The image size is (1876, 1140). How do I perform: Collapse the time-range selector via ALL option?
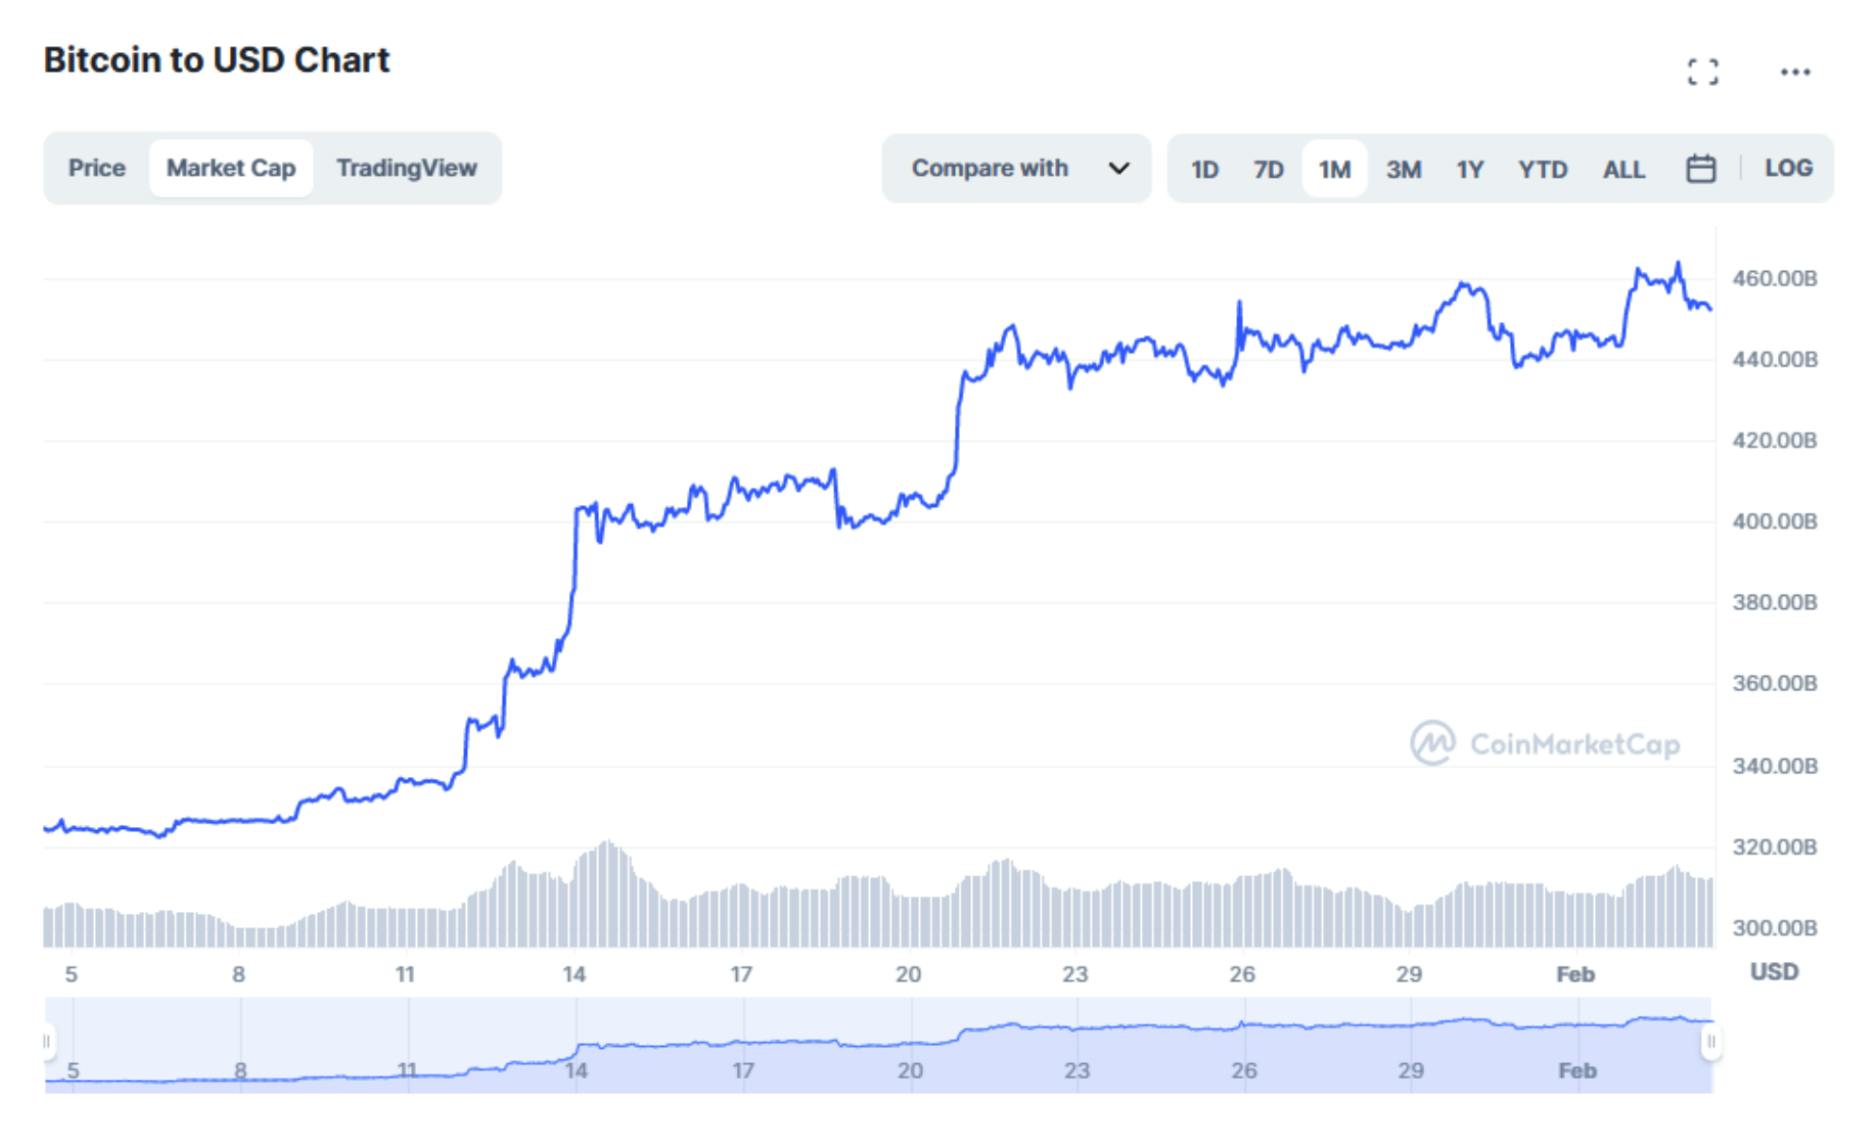click(1624, 168)
